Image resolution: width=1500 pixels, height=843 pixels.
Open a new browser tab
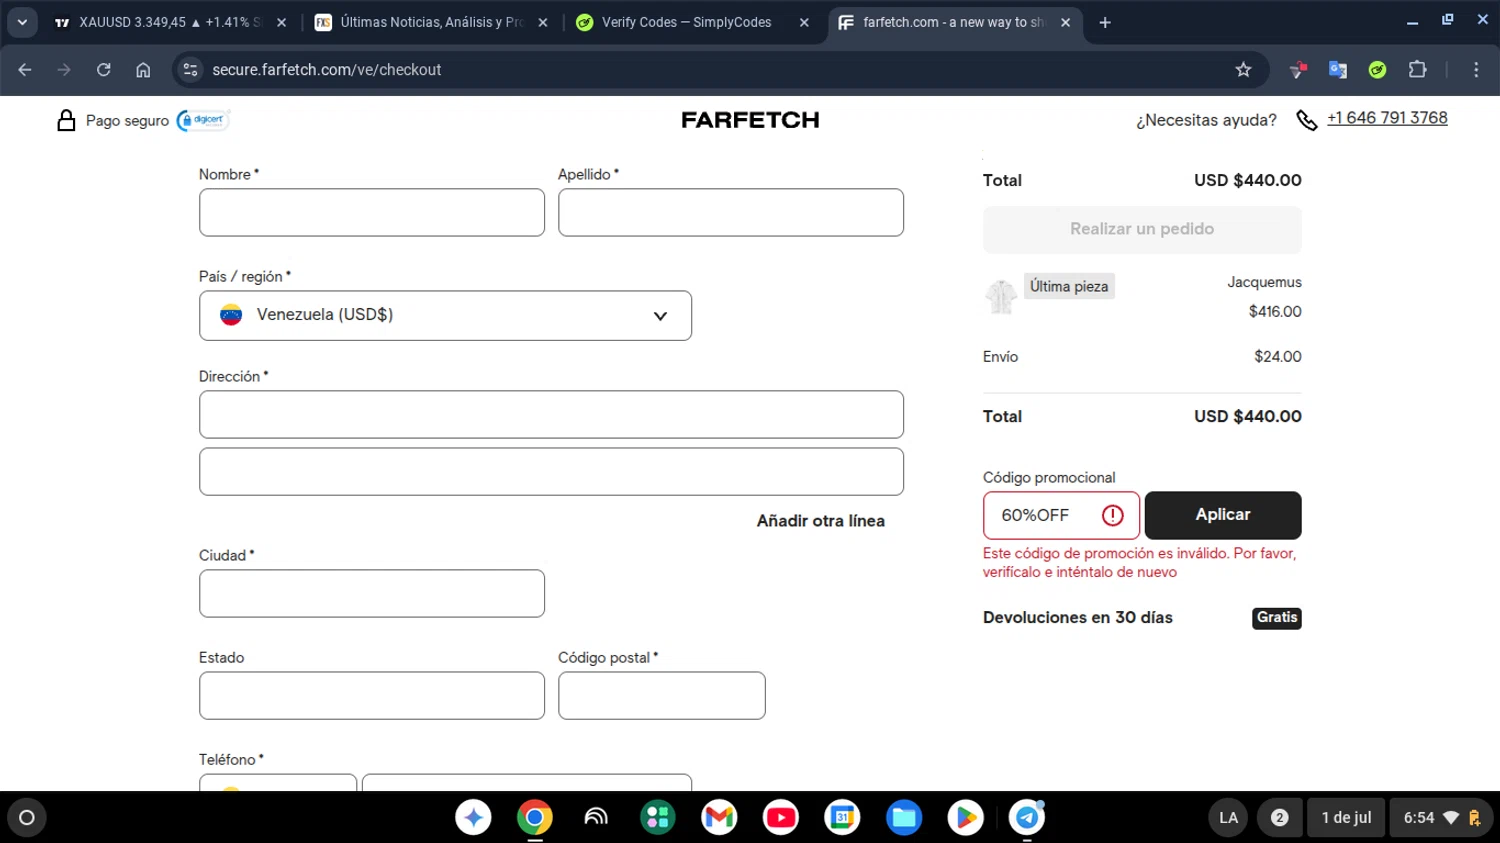point(1105,22)
